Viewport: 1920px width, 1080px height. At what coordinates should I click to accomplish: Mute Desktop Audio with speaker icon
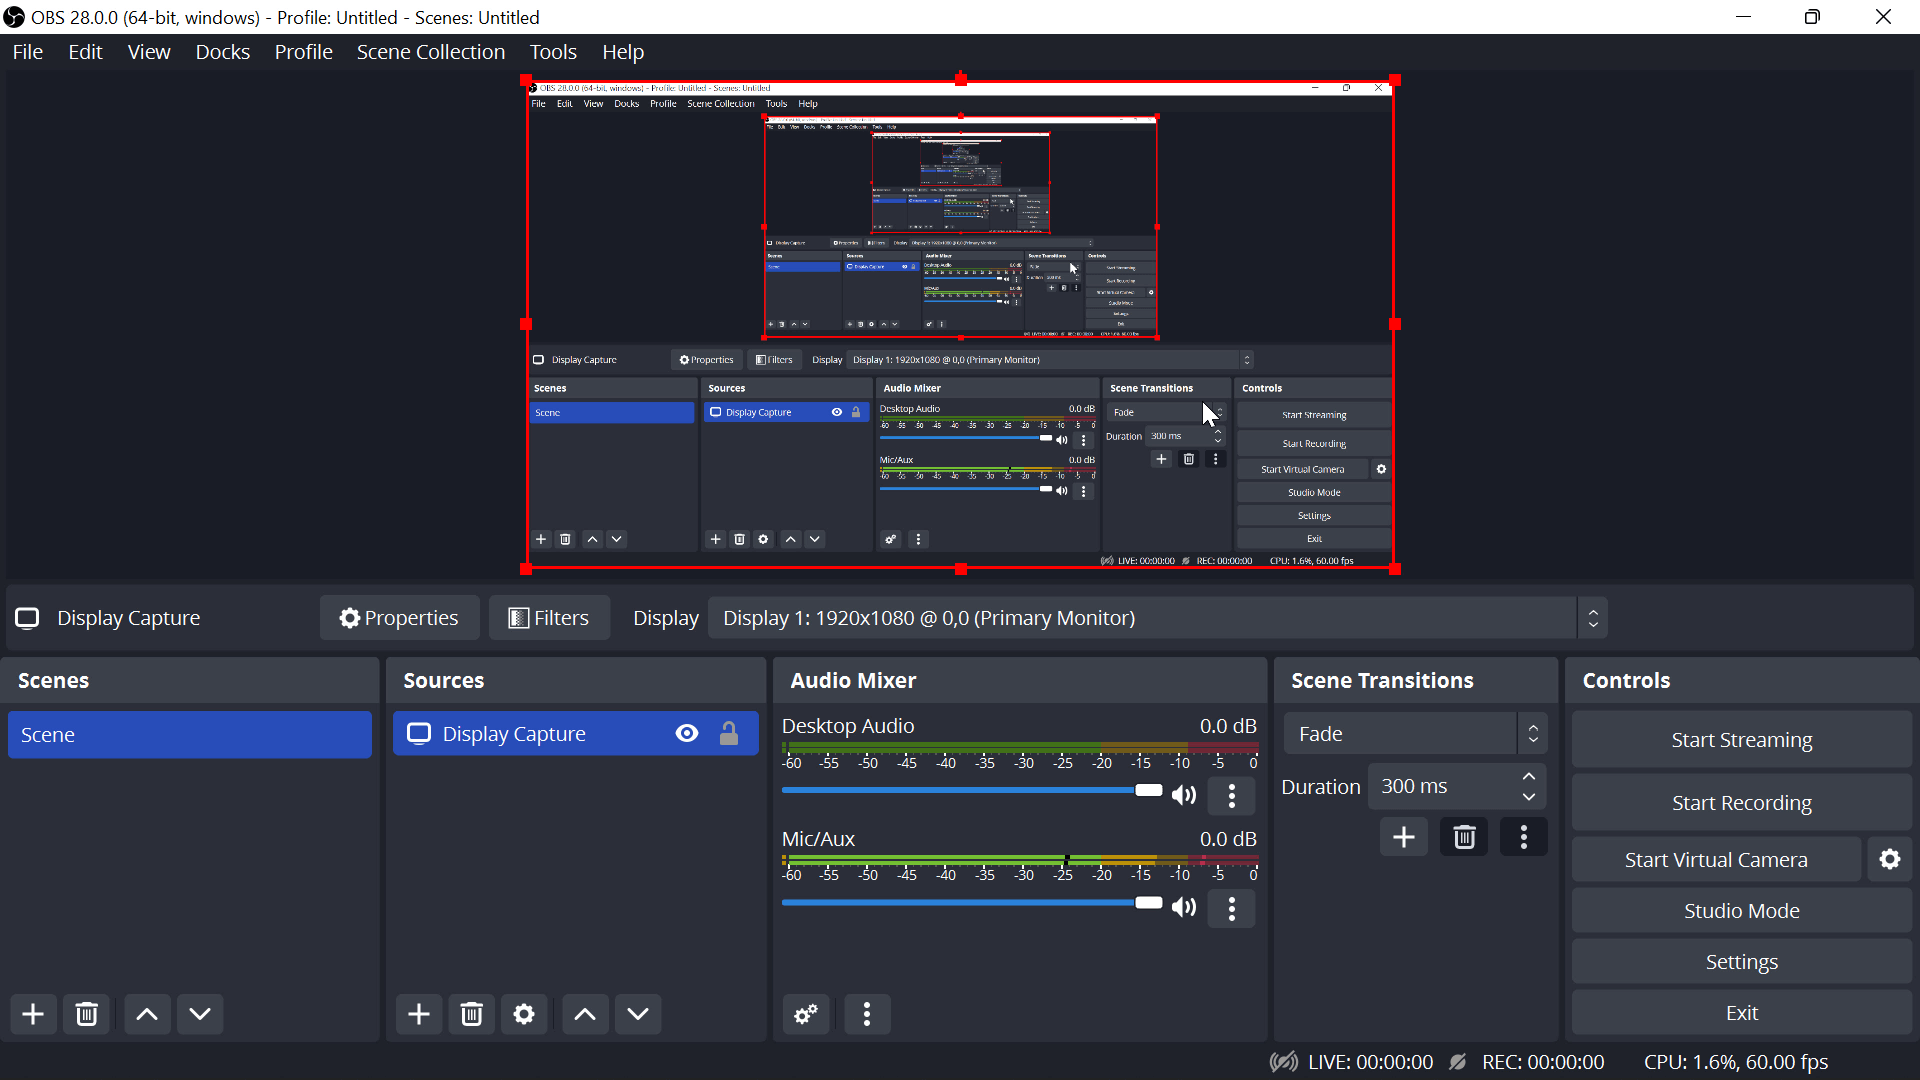[x=1182, y=793]
